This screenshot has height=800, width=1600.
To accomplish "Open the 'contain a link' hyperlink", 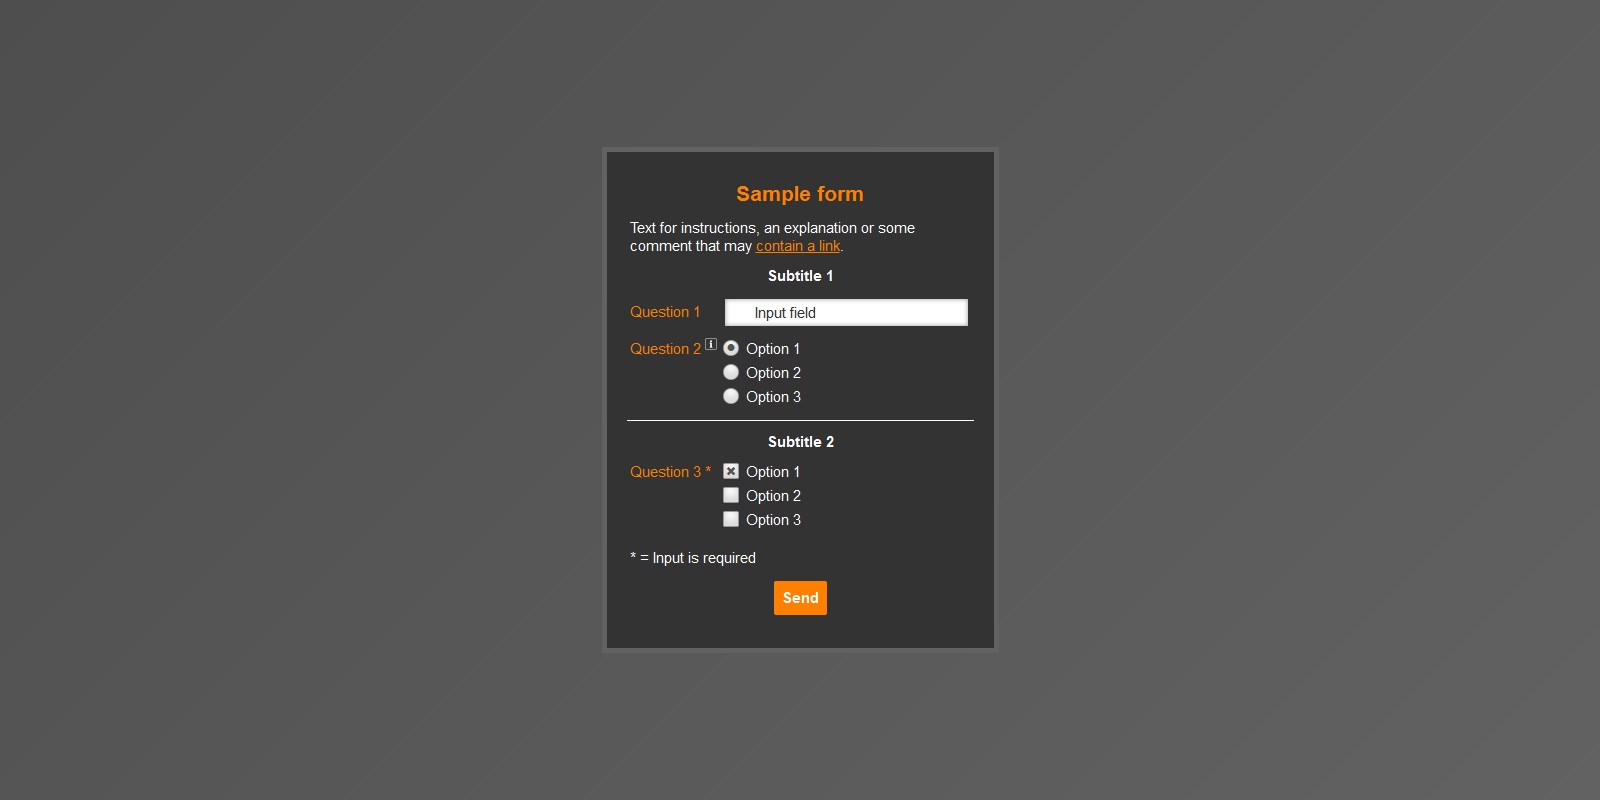I will click(798, 246).
